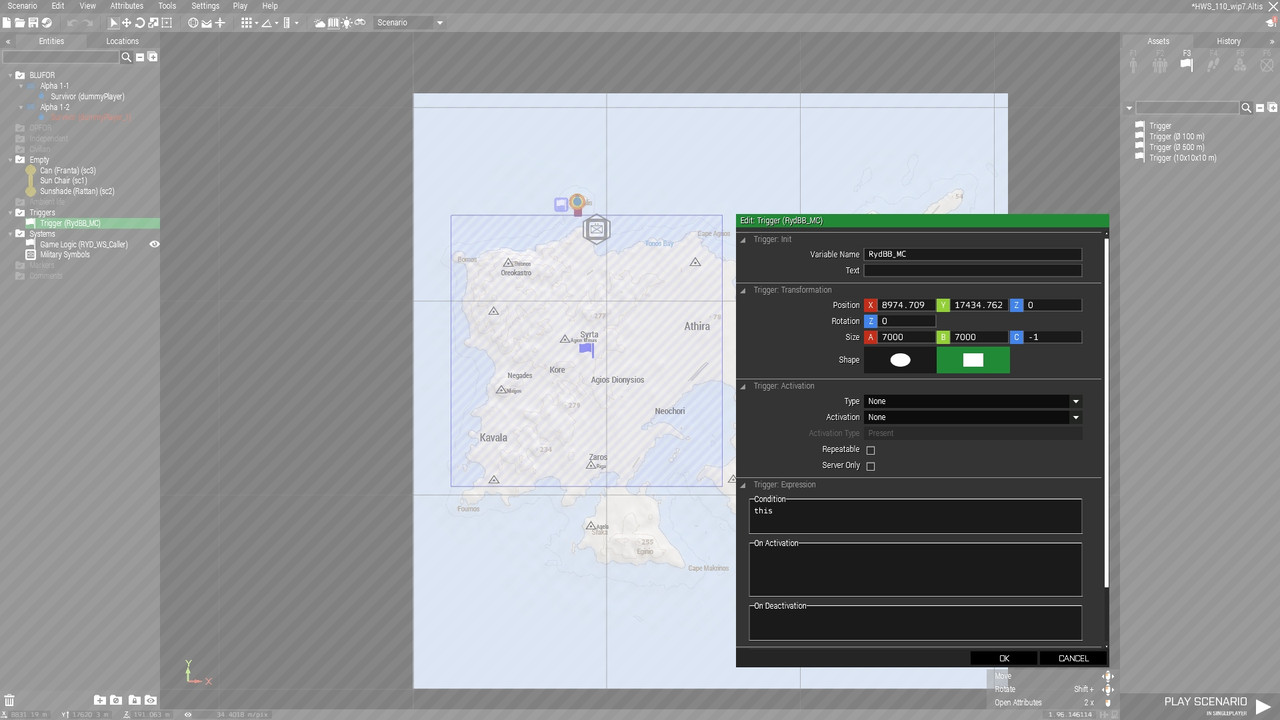1280x720 pixels.
Task: Toggle the map textures icon
Action: click(x=334, y=23)
